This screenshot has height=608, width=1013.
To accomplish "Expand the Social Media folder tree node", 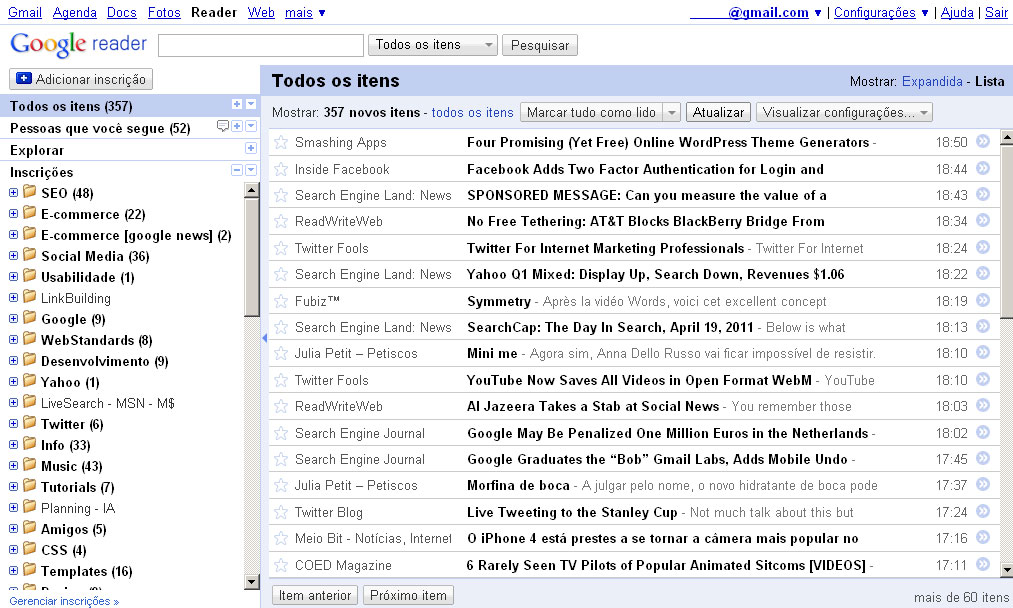I will pos(13,256).
